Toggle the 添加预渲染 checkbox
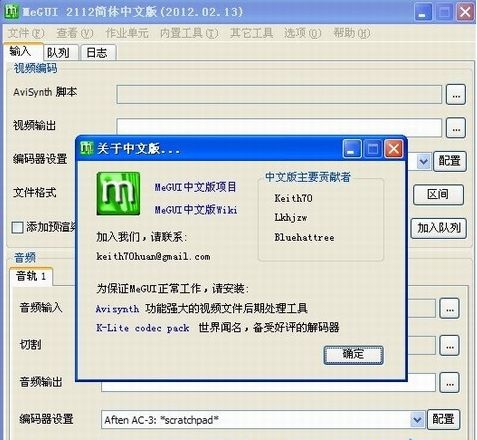The image size is (477, 440). point(17,228)
